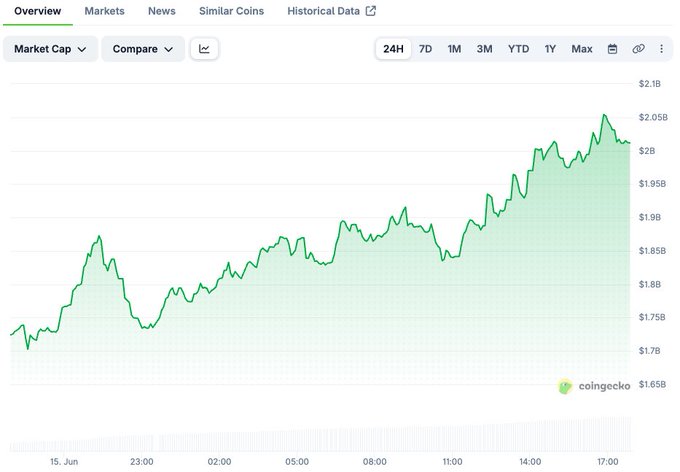Viewport: 680px width, 472px height.
Task: Click the $1.75B y-axis label
Action: click(x=652, y=317)
